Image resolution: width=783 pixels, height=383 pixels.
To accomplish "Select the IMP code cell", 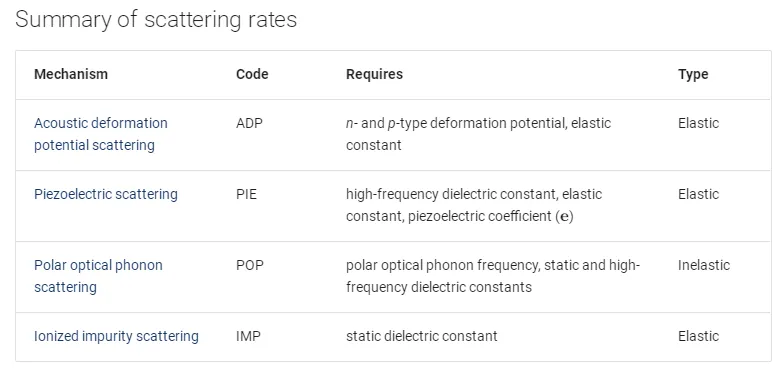I will (x=249, y=336).
